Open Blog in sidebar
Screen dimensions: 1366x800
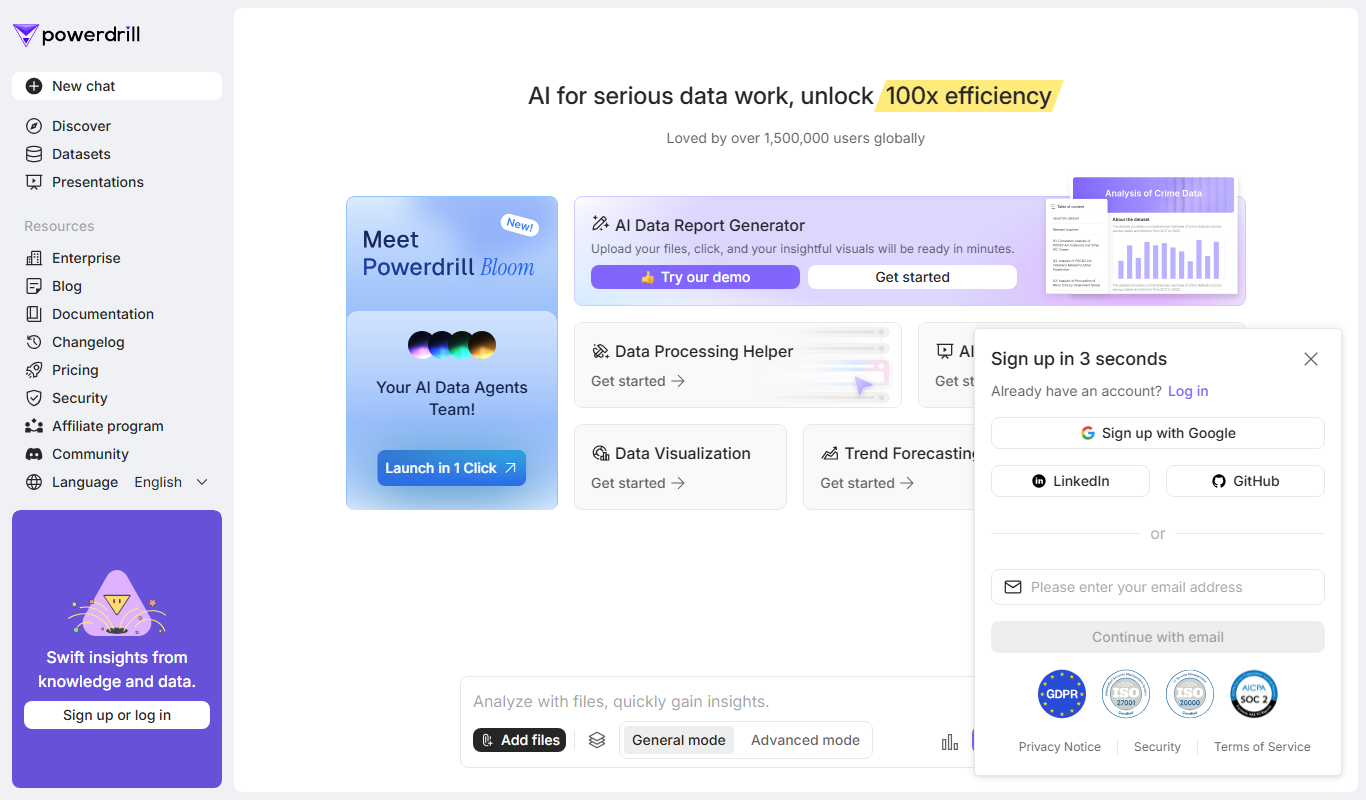pos(117,286)
